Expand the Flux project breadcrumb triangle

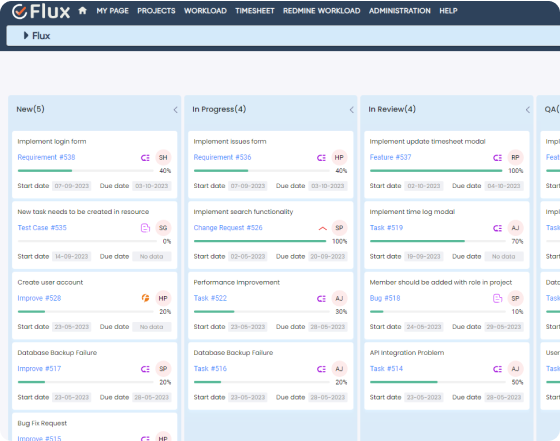point(26,35)
